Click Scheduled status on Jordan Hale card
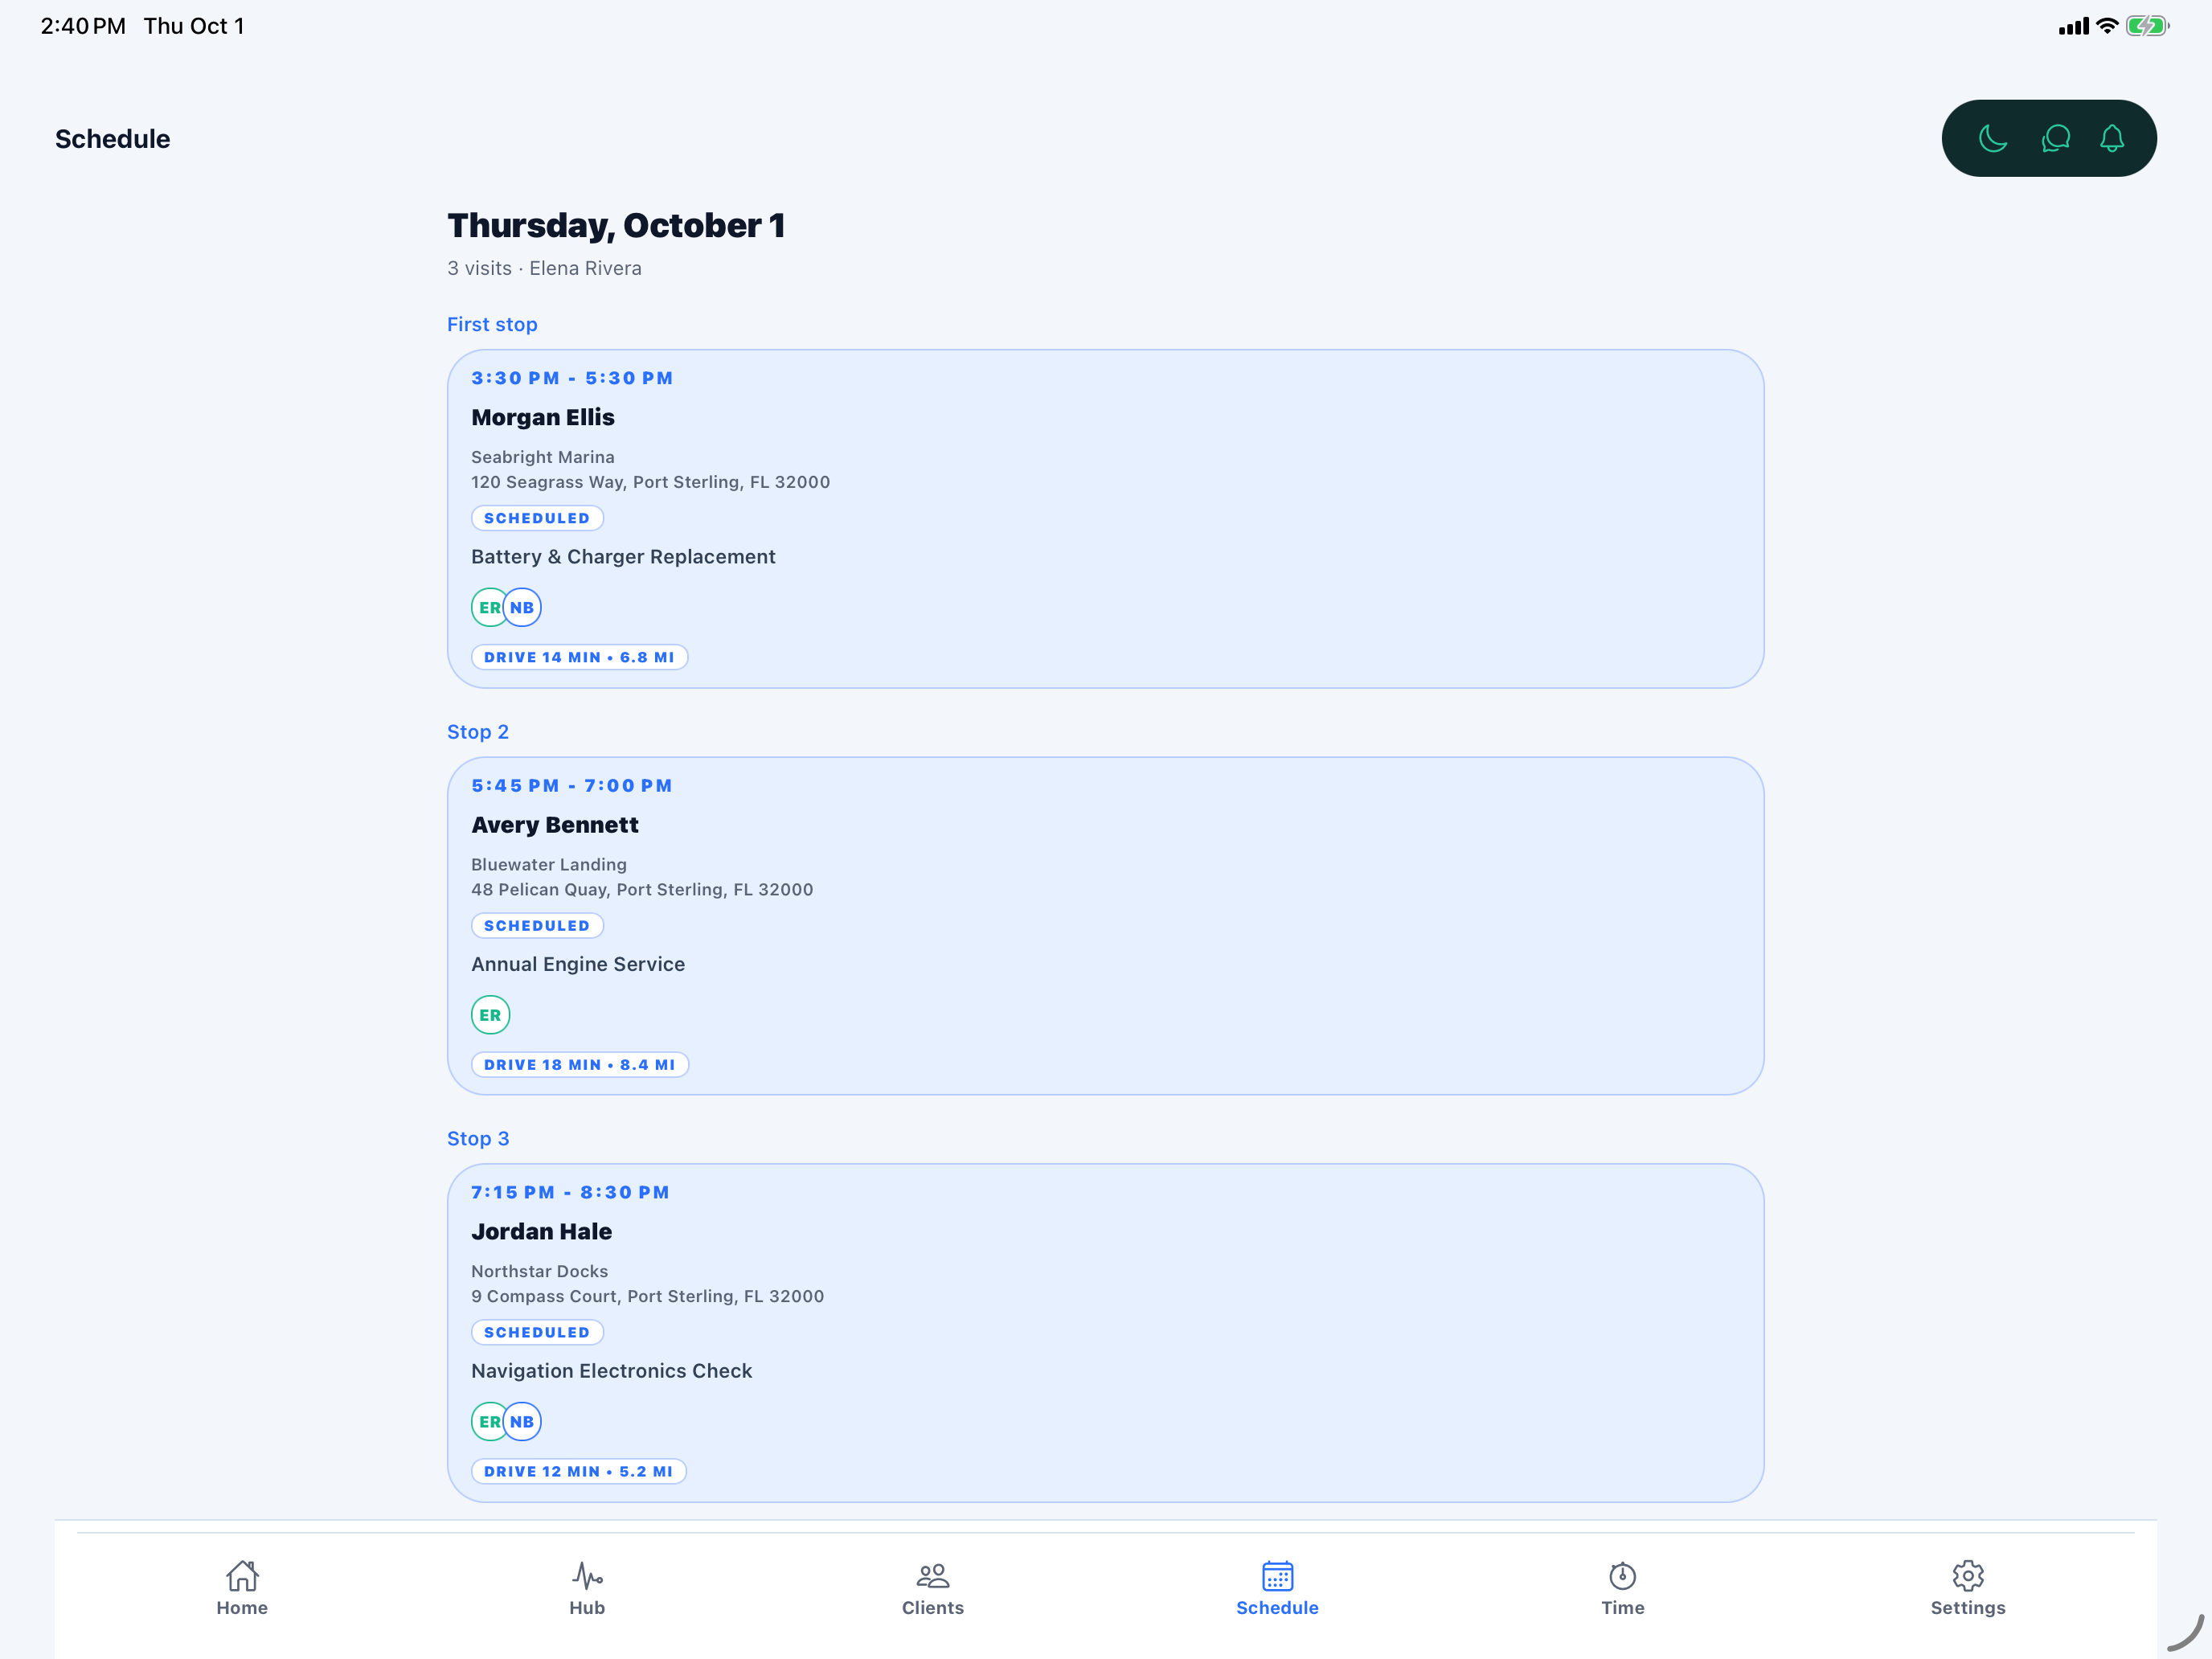 tap(537, 1332)
